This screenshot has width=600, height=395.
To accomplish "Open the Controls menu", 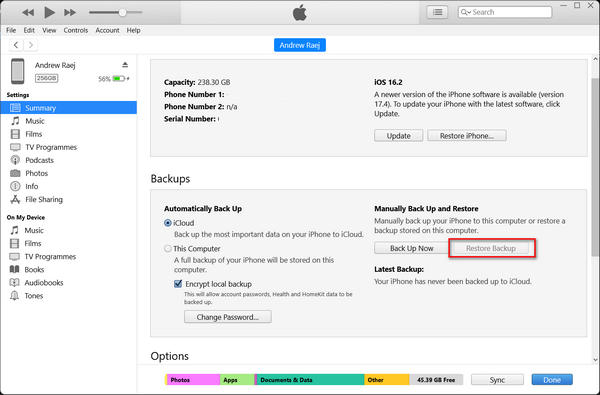I will click(76, 30).
